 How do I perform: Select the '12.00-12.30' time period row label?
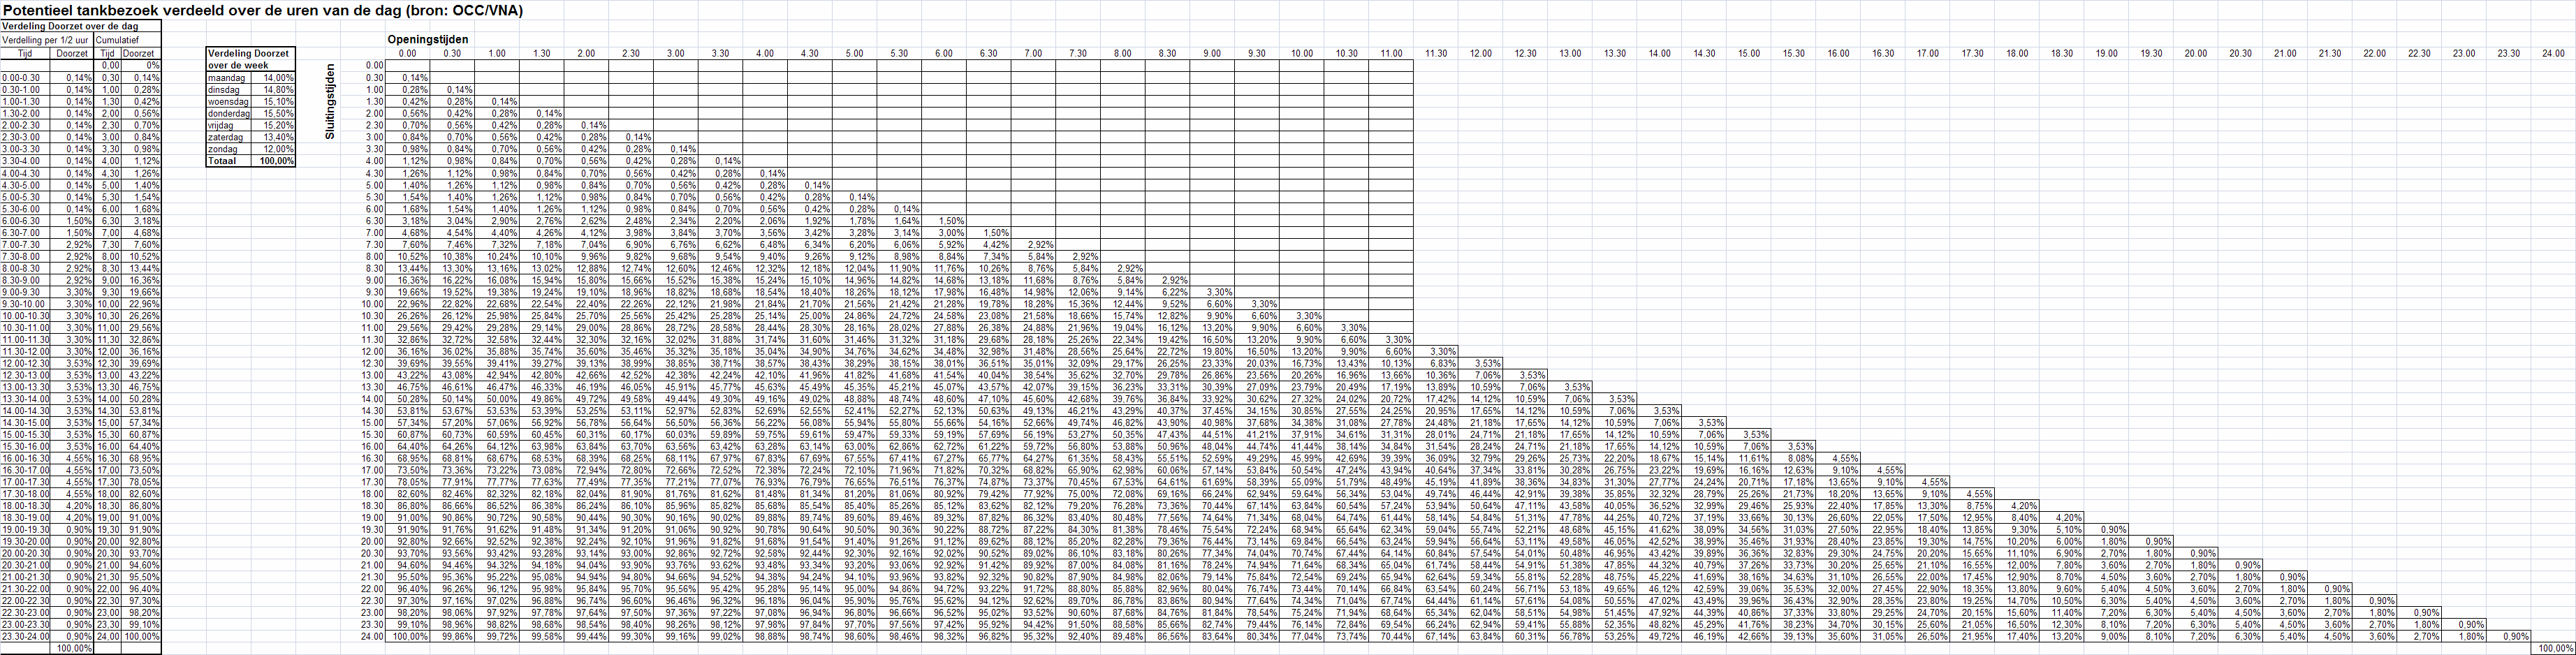pyautogui.click(x=26, y=364)
